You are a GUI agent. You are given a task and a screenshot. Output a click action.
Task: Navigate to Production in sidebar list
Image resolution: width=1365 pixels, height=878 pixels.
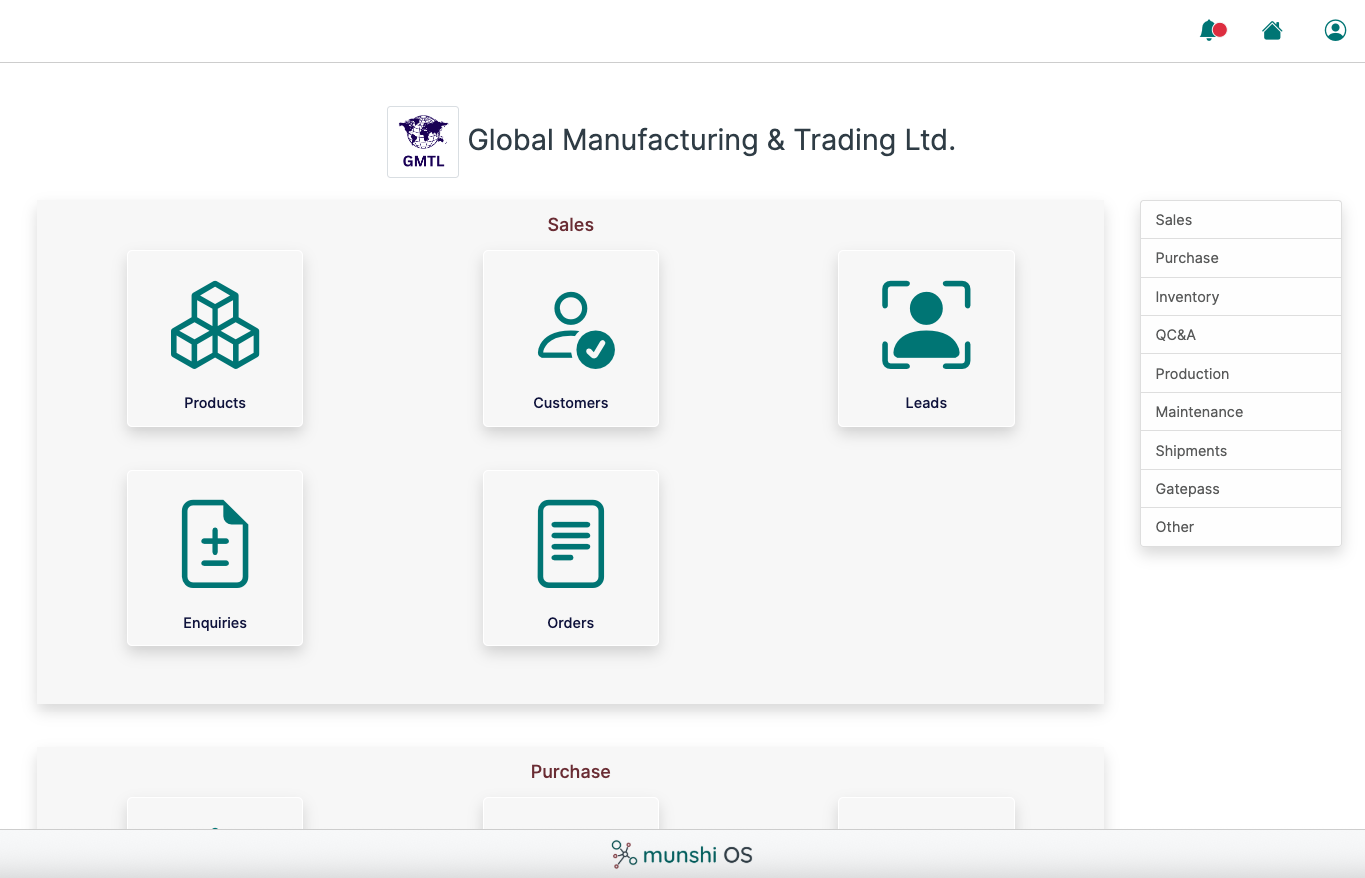coord(1240,374)
